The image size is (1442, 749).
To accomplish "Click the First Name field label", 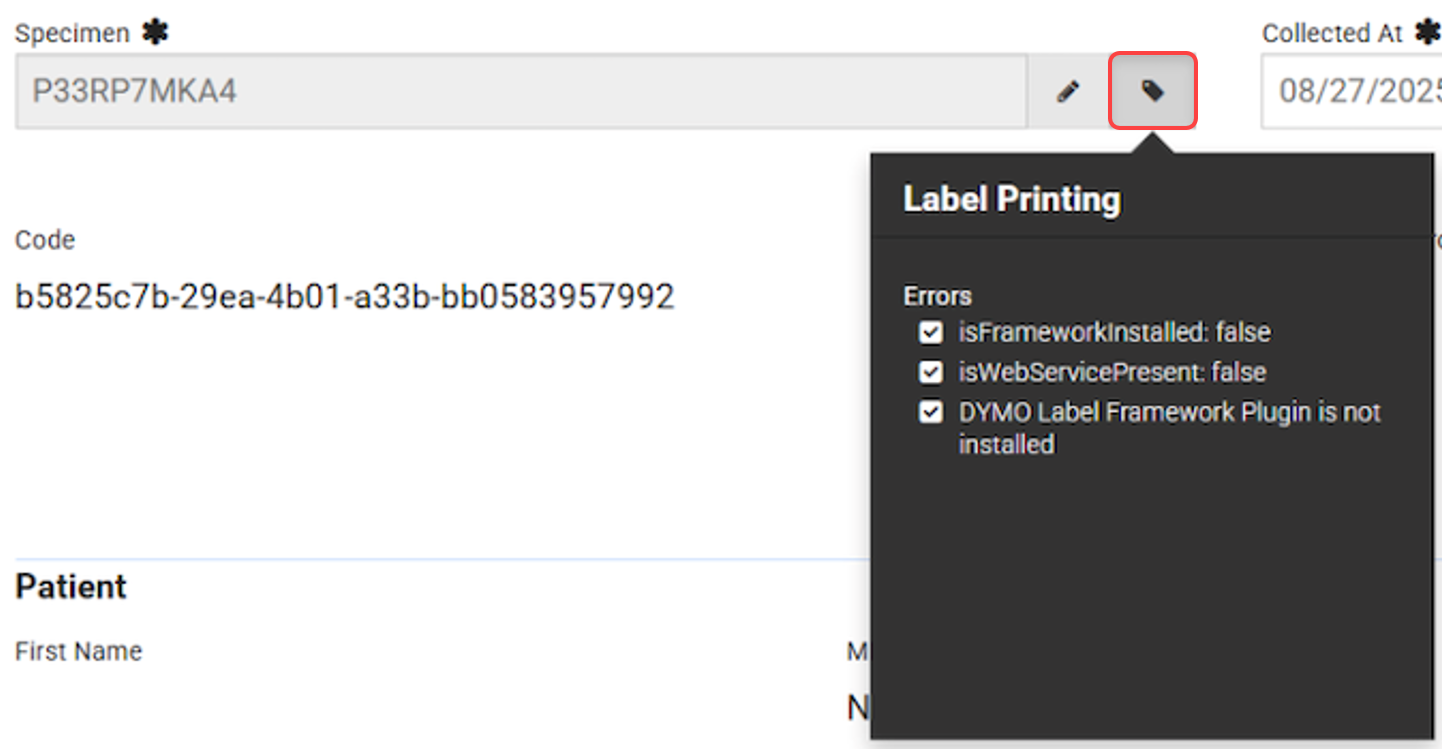I will (x=78, y=651).
